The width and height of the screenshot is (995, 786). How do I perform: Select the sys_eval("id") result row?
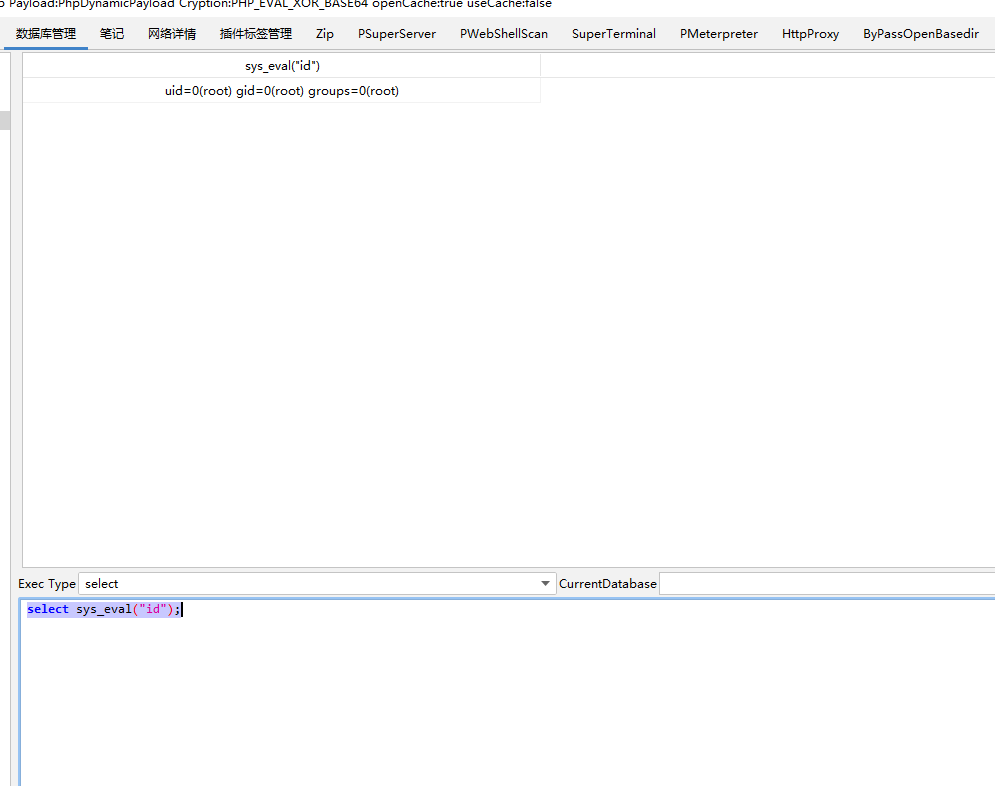(282, 65)
